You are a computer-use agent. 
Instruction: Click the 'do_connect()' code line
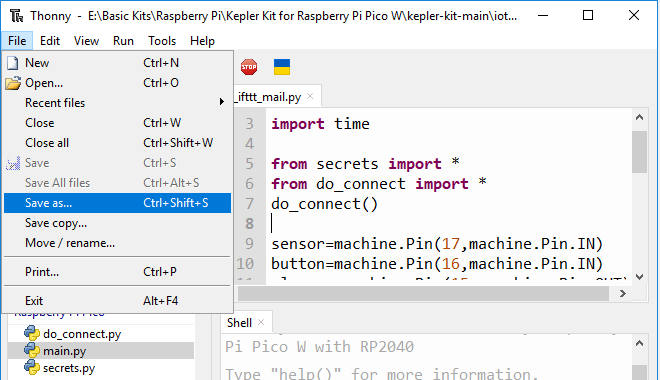[x=325, y=204]
